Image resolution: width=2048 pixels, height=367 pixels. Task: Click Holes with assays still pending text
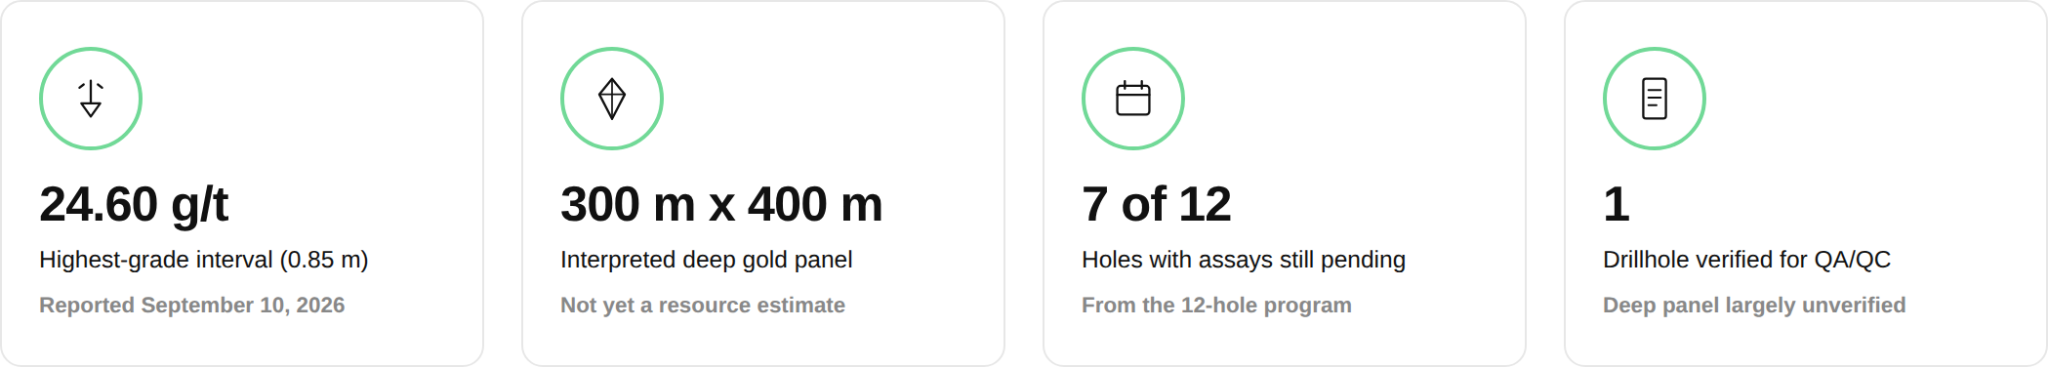click(x=1243, y=260)
